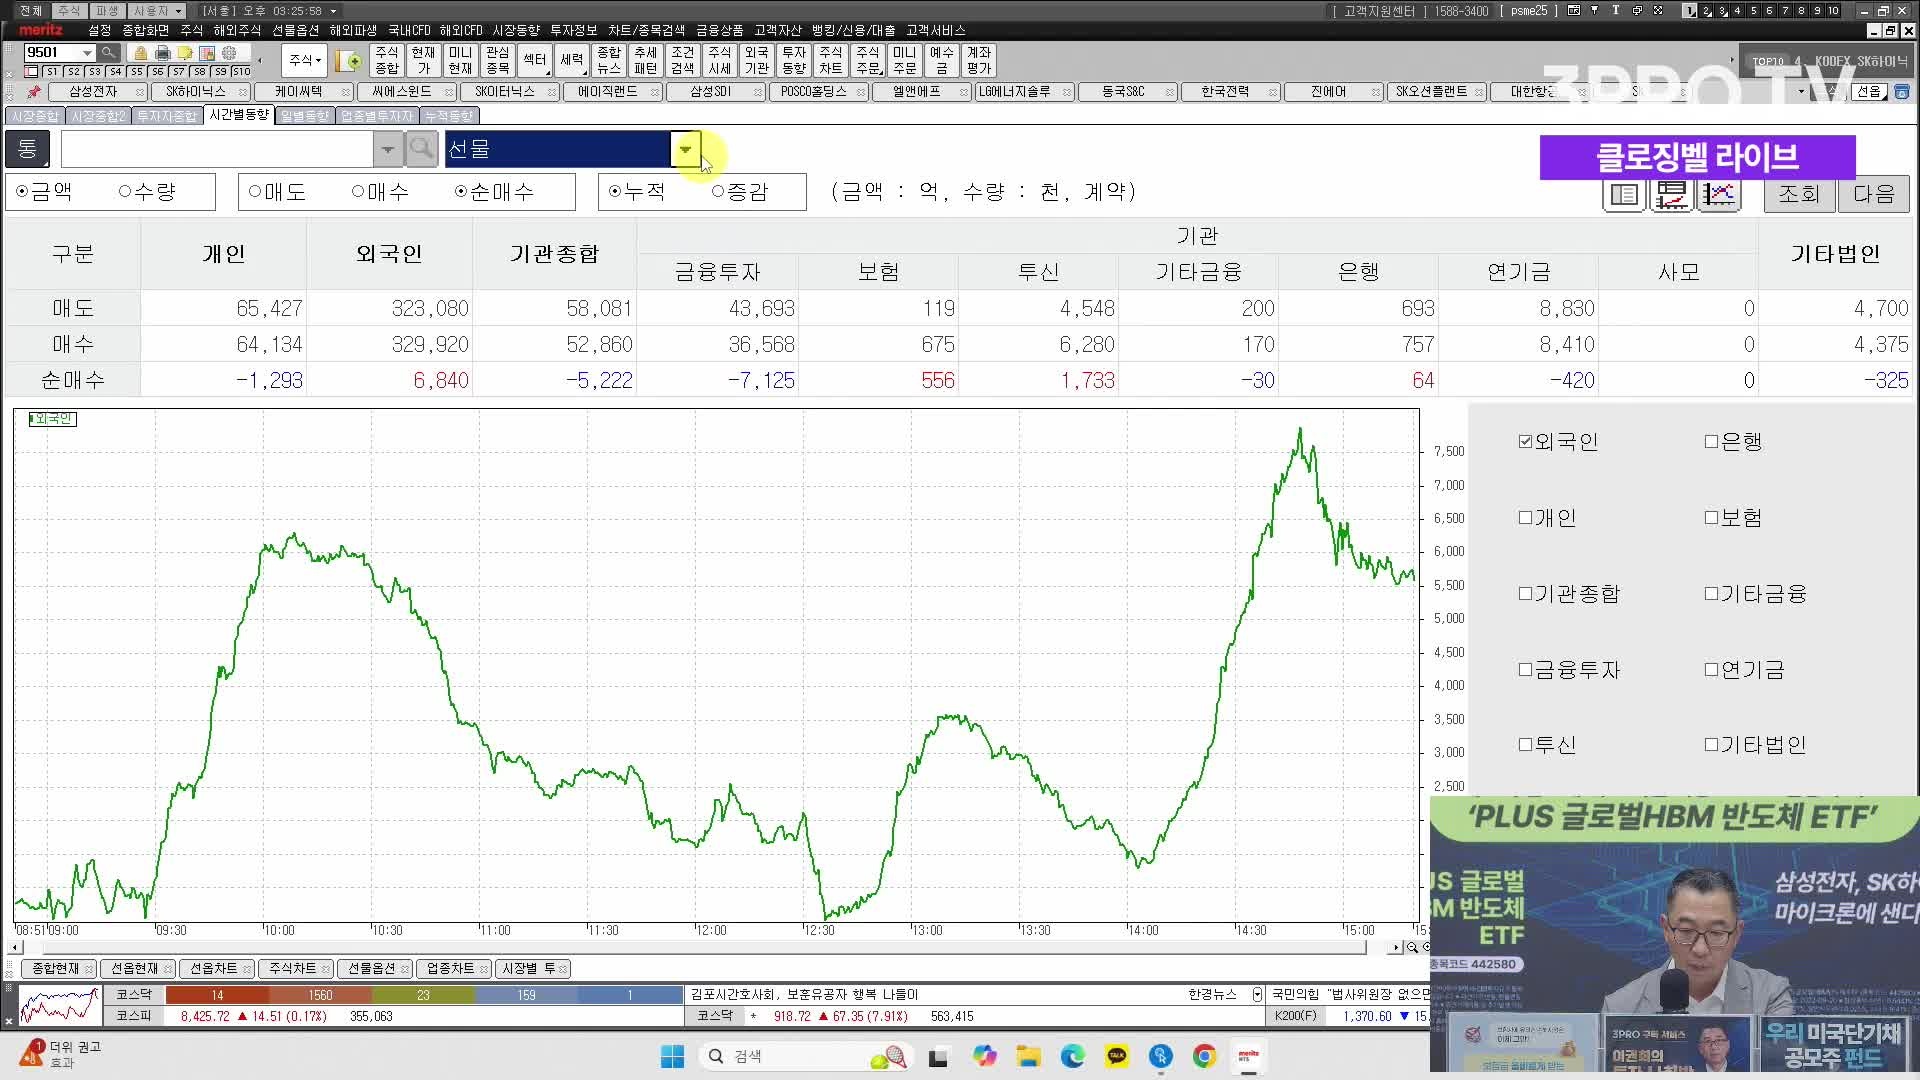Open the screen number 9501 dropdown
This screenshot has width=1920, height=1080.
(x=87, y=53)
